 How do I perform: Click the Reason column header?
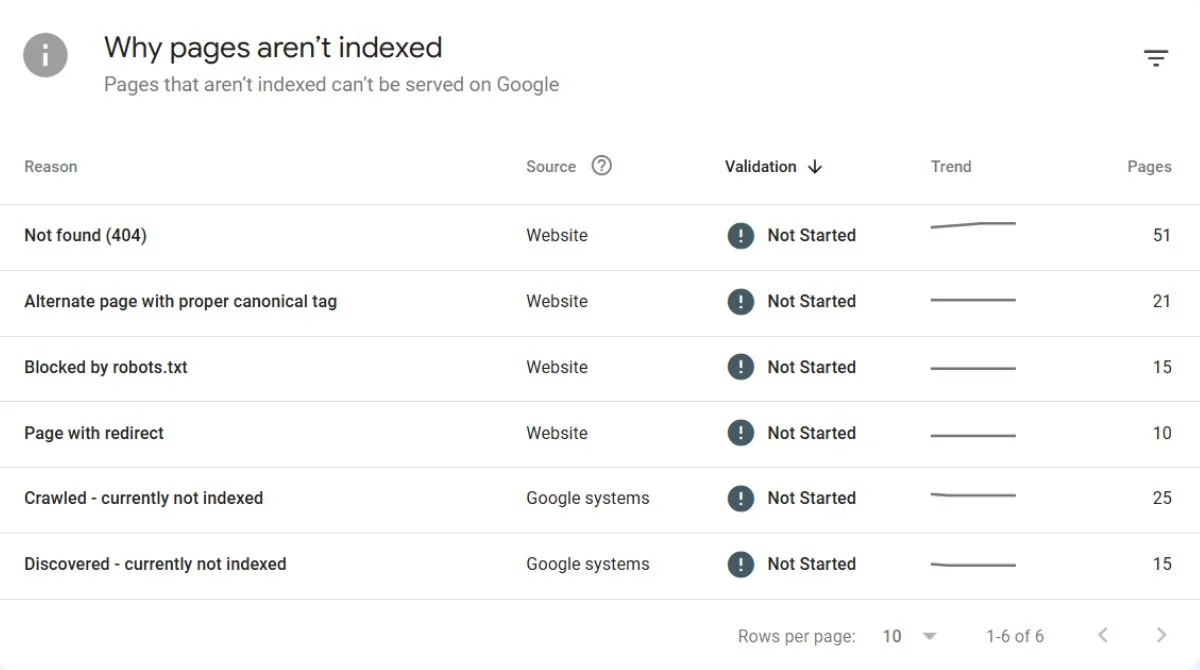click(x=51, y=167)
